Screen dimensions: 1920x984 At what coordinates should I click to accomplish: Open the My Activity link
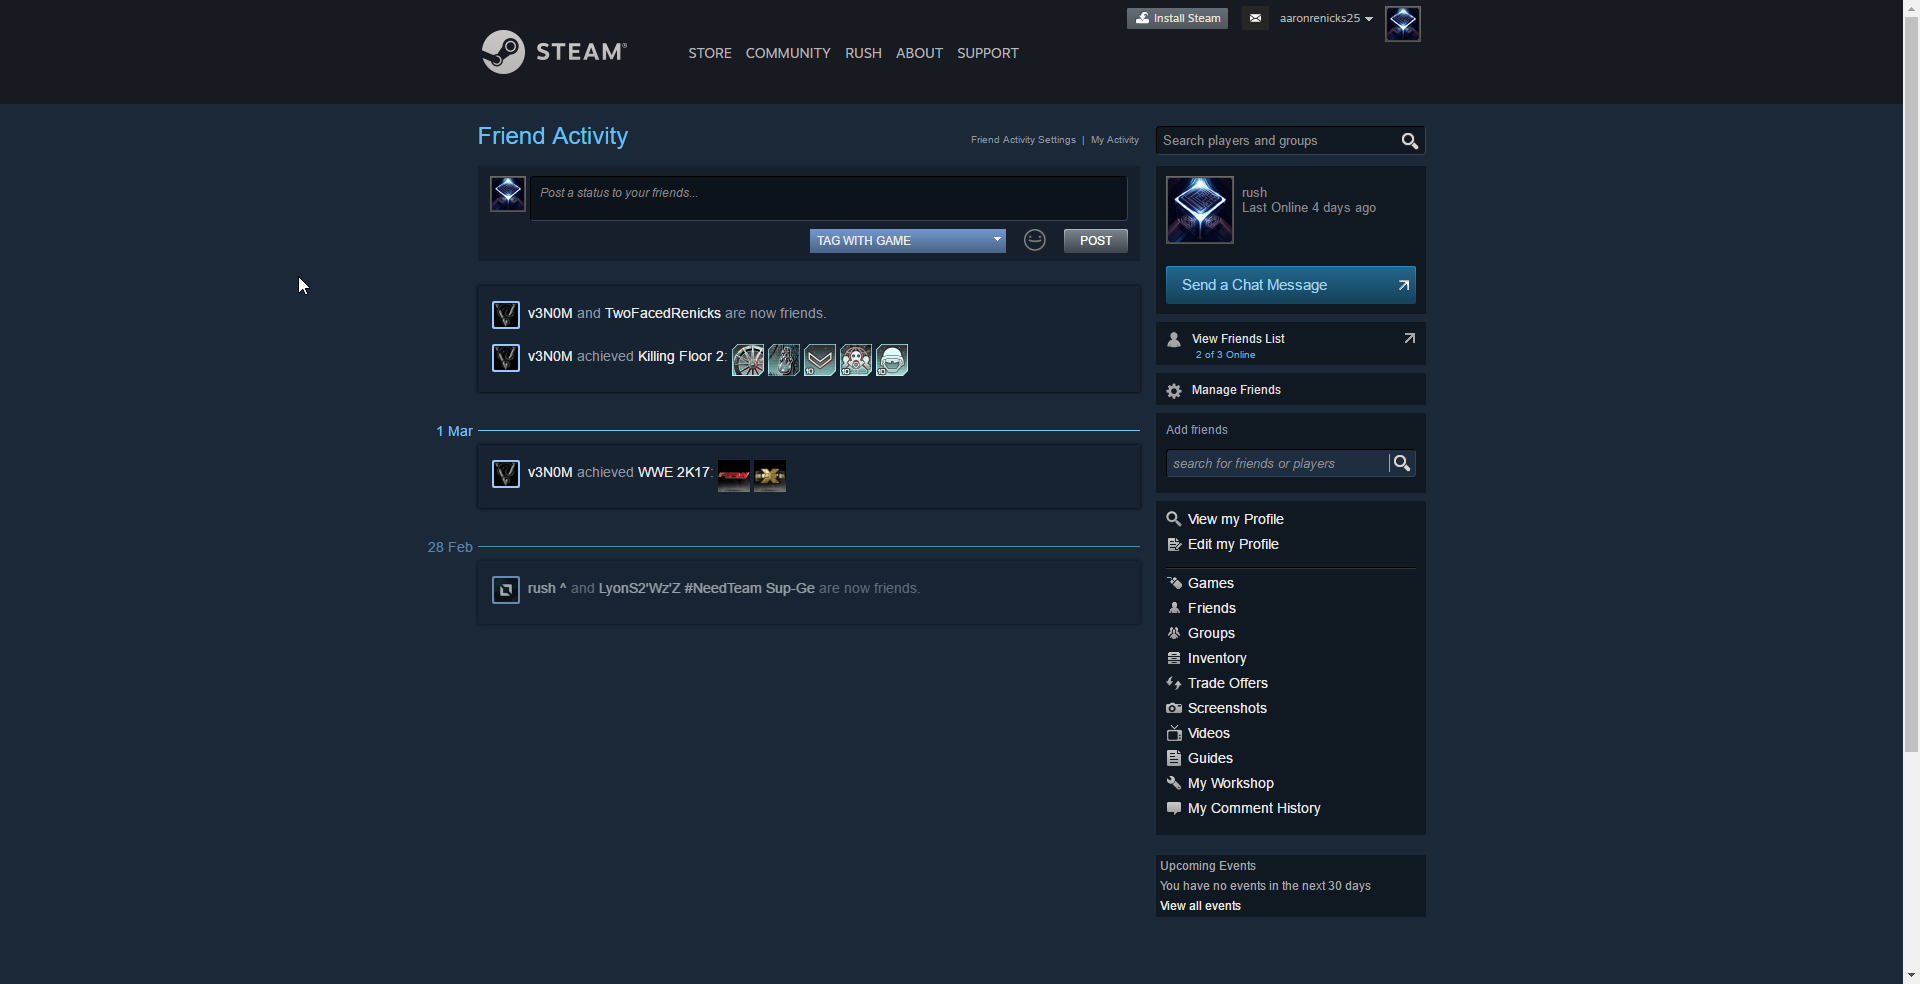coord(1114,140)
